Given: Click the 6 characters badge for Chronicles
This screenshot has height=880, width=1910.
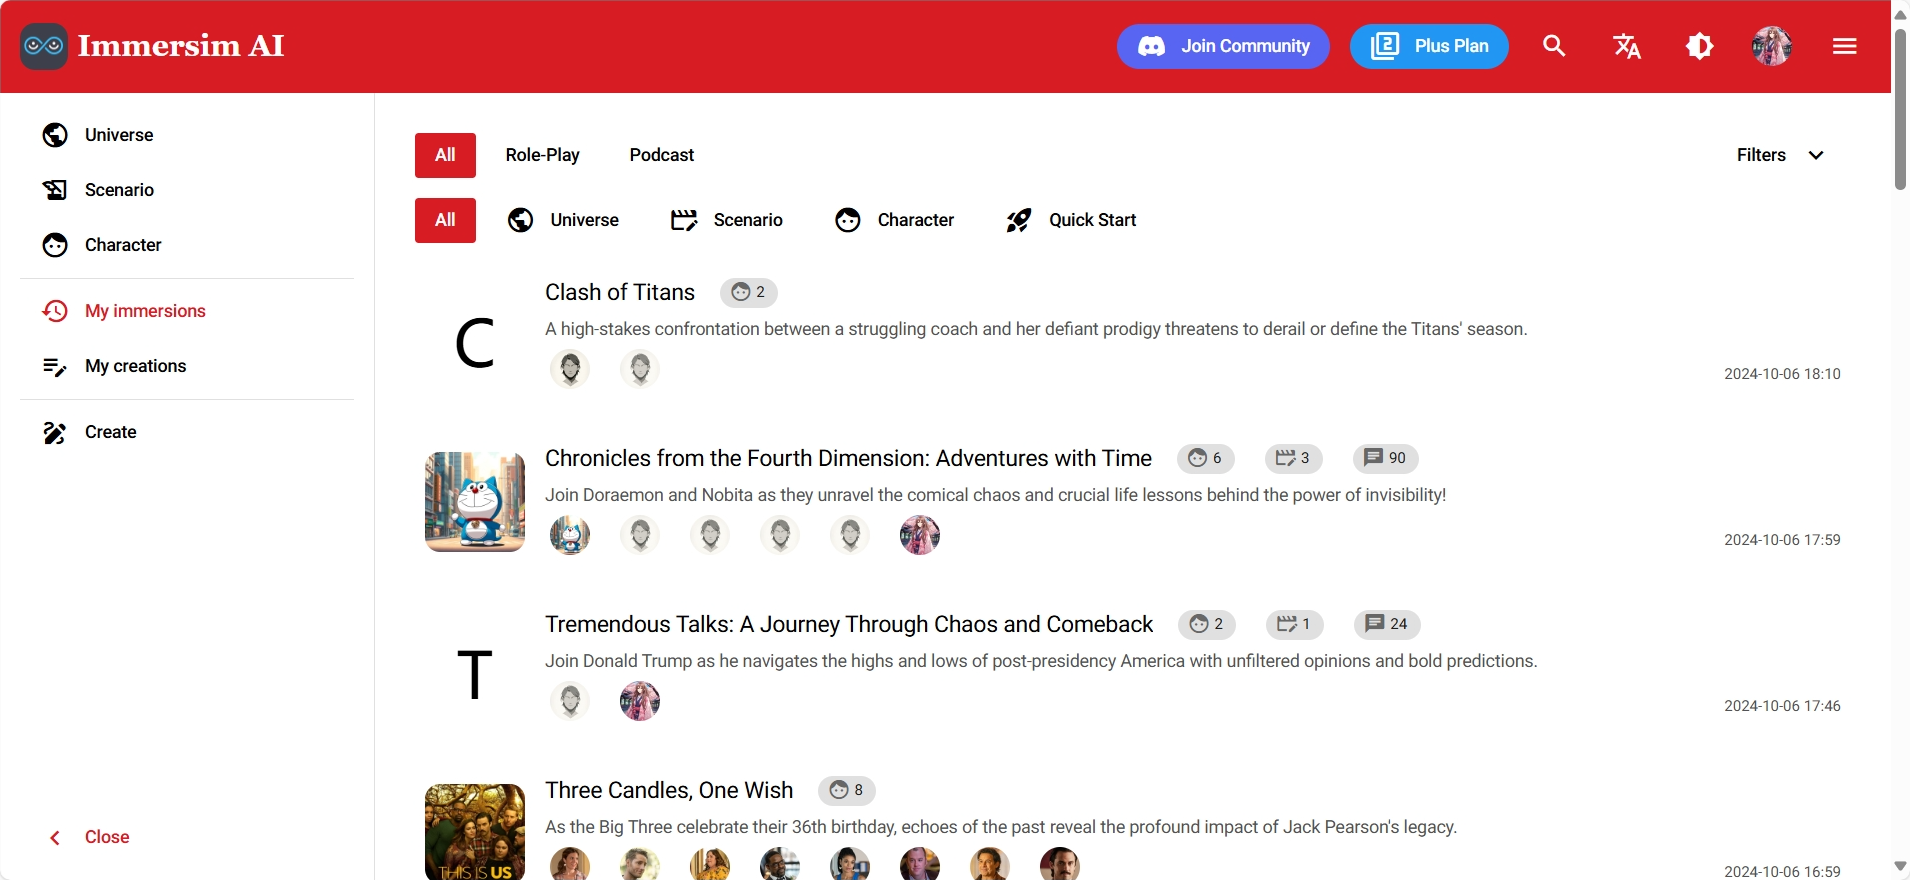Looking at the screenshot, I should (1206, 458).
